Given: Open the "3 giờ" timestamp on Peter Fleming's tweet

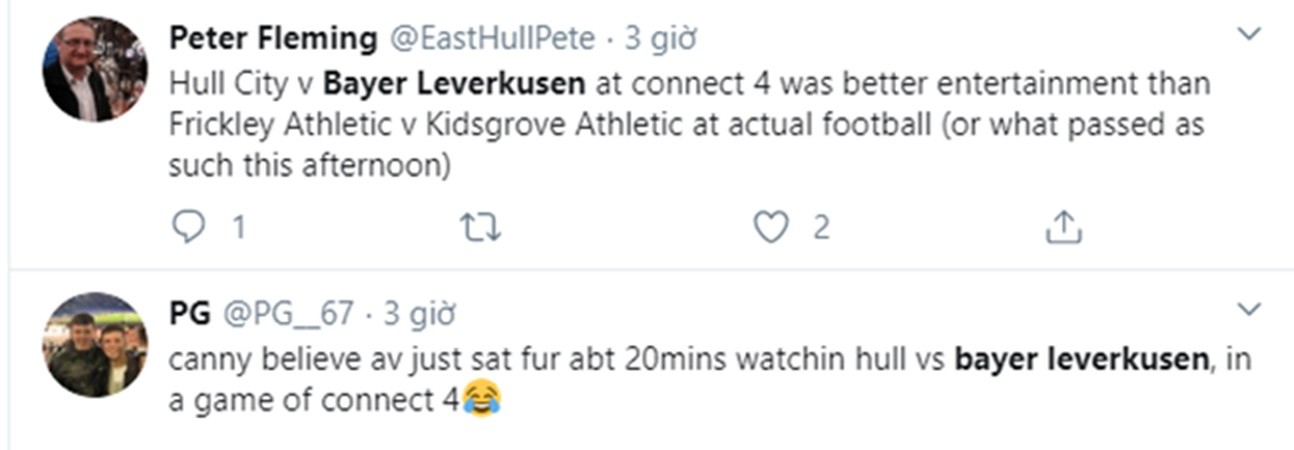Looking at the screenshot, I should pos(661,39).
